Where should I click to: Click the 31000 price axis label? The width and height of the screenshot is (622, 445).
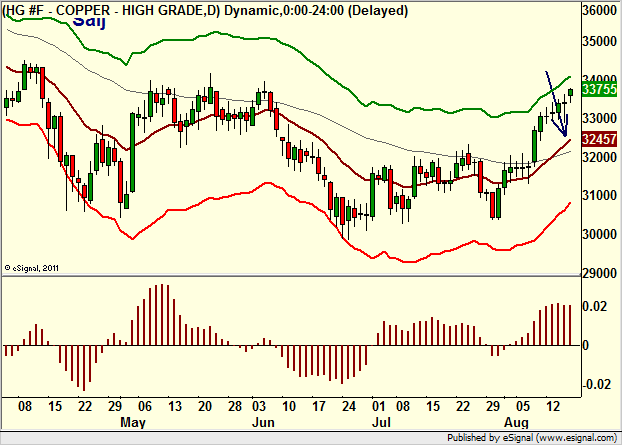tap(600, 196)
